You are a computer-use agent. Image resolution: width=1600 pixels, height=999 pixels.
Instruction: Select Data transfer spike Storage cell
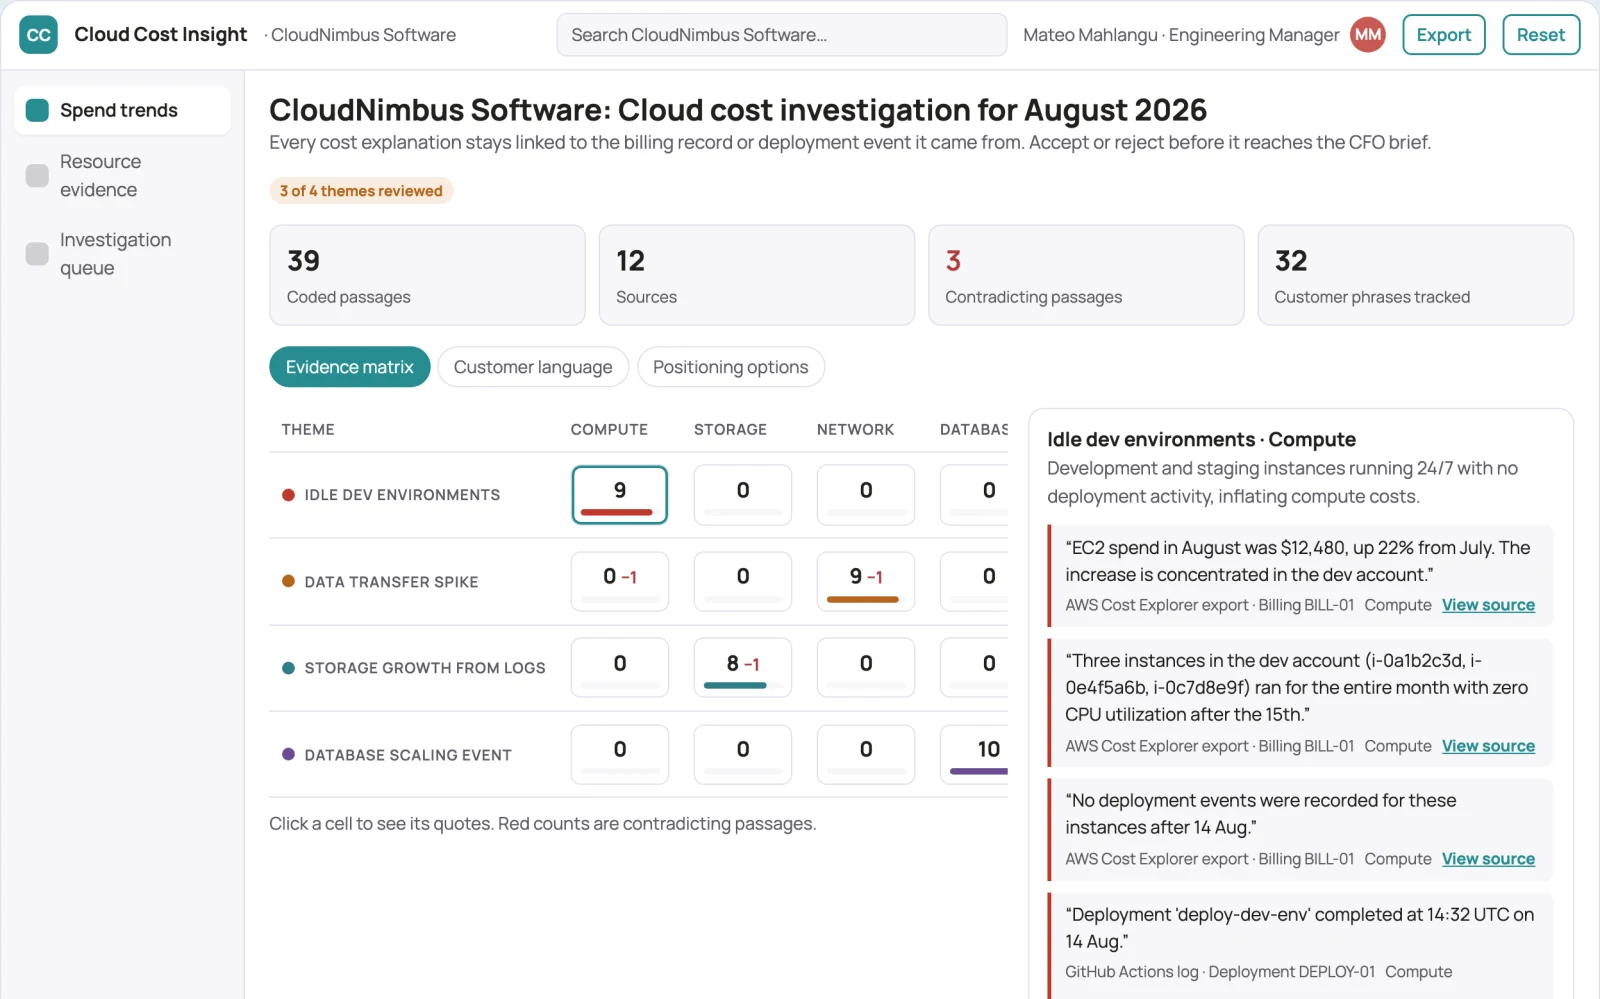[x=742, y=581]
